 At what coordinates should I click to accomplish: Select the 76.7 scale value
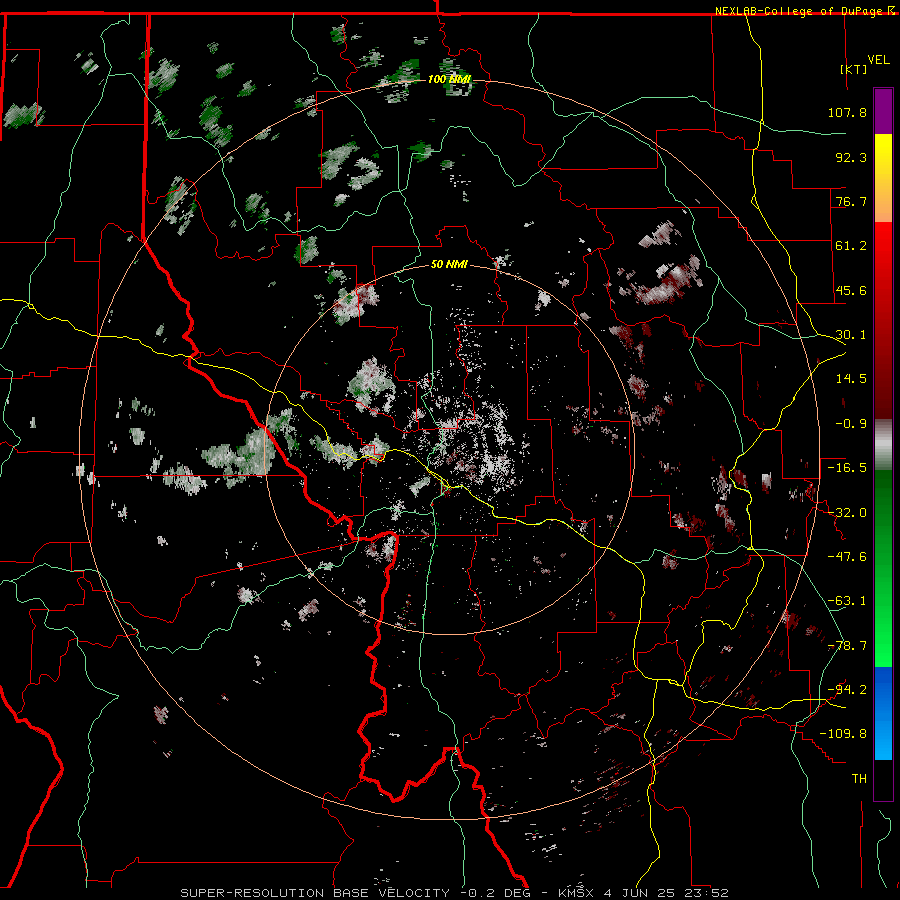[851, 201]
